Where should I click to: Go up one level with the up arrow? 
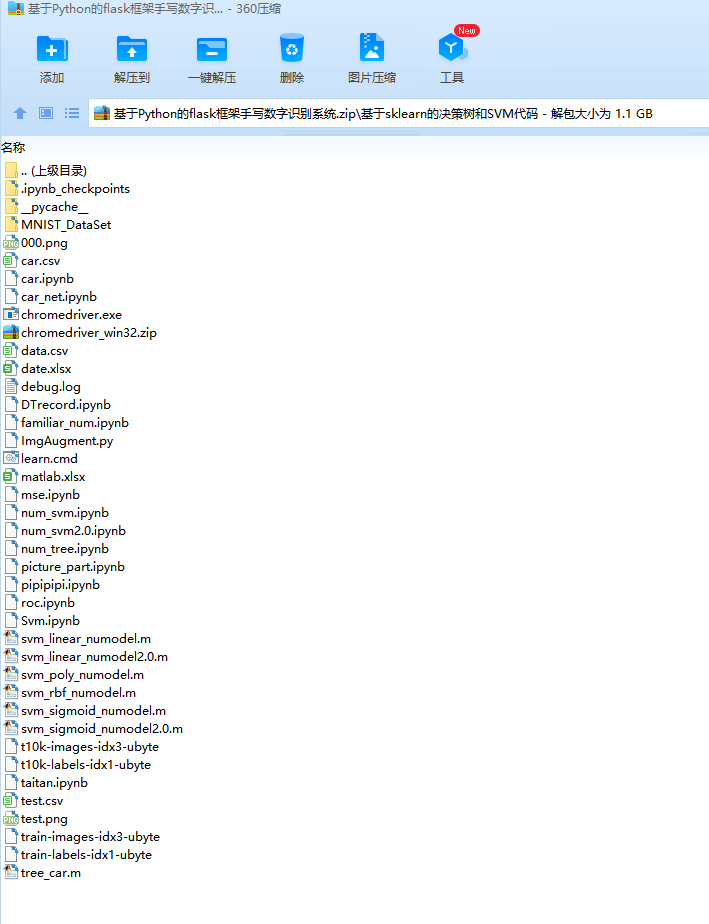tap(20, 113)
